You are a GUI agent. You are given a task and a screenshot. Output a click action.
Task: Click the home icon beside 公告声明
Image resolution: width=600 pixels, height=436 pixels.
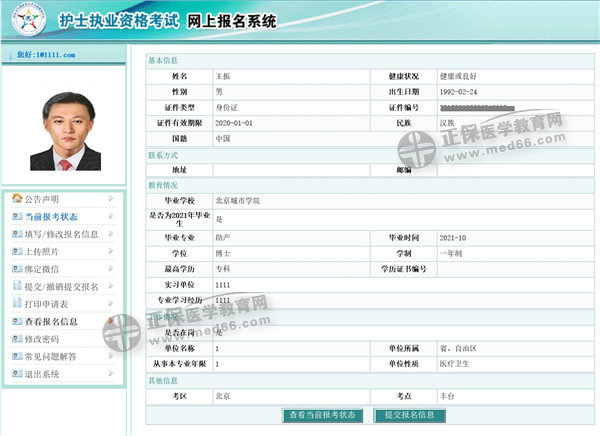tap(17, 198)
